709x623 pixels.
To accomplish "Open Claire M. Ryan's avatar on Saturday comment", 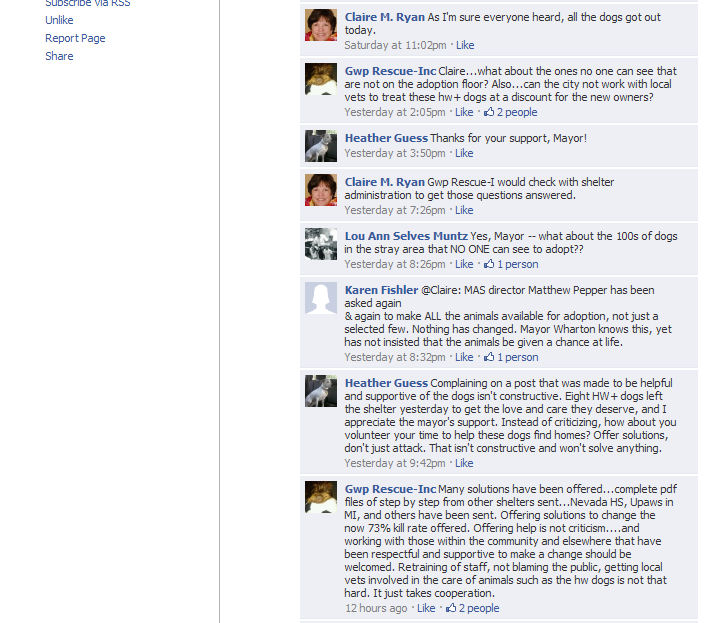I will [x=321, y=25].
